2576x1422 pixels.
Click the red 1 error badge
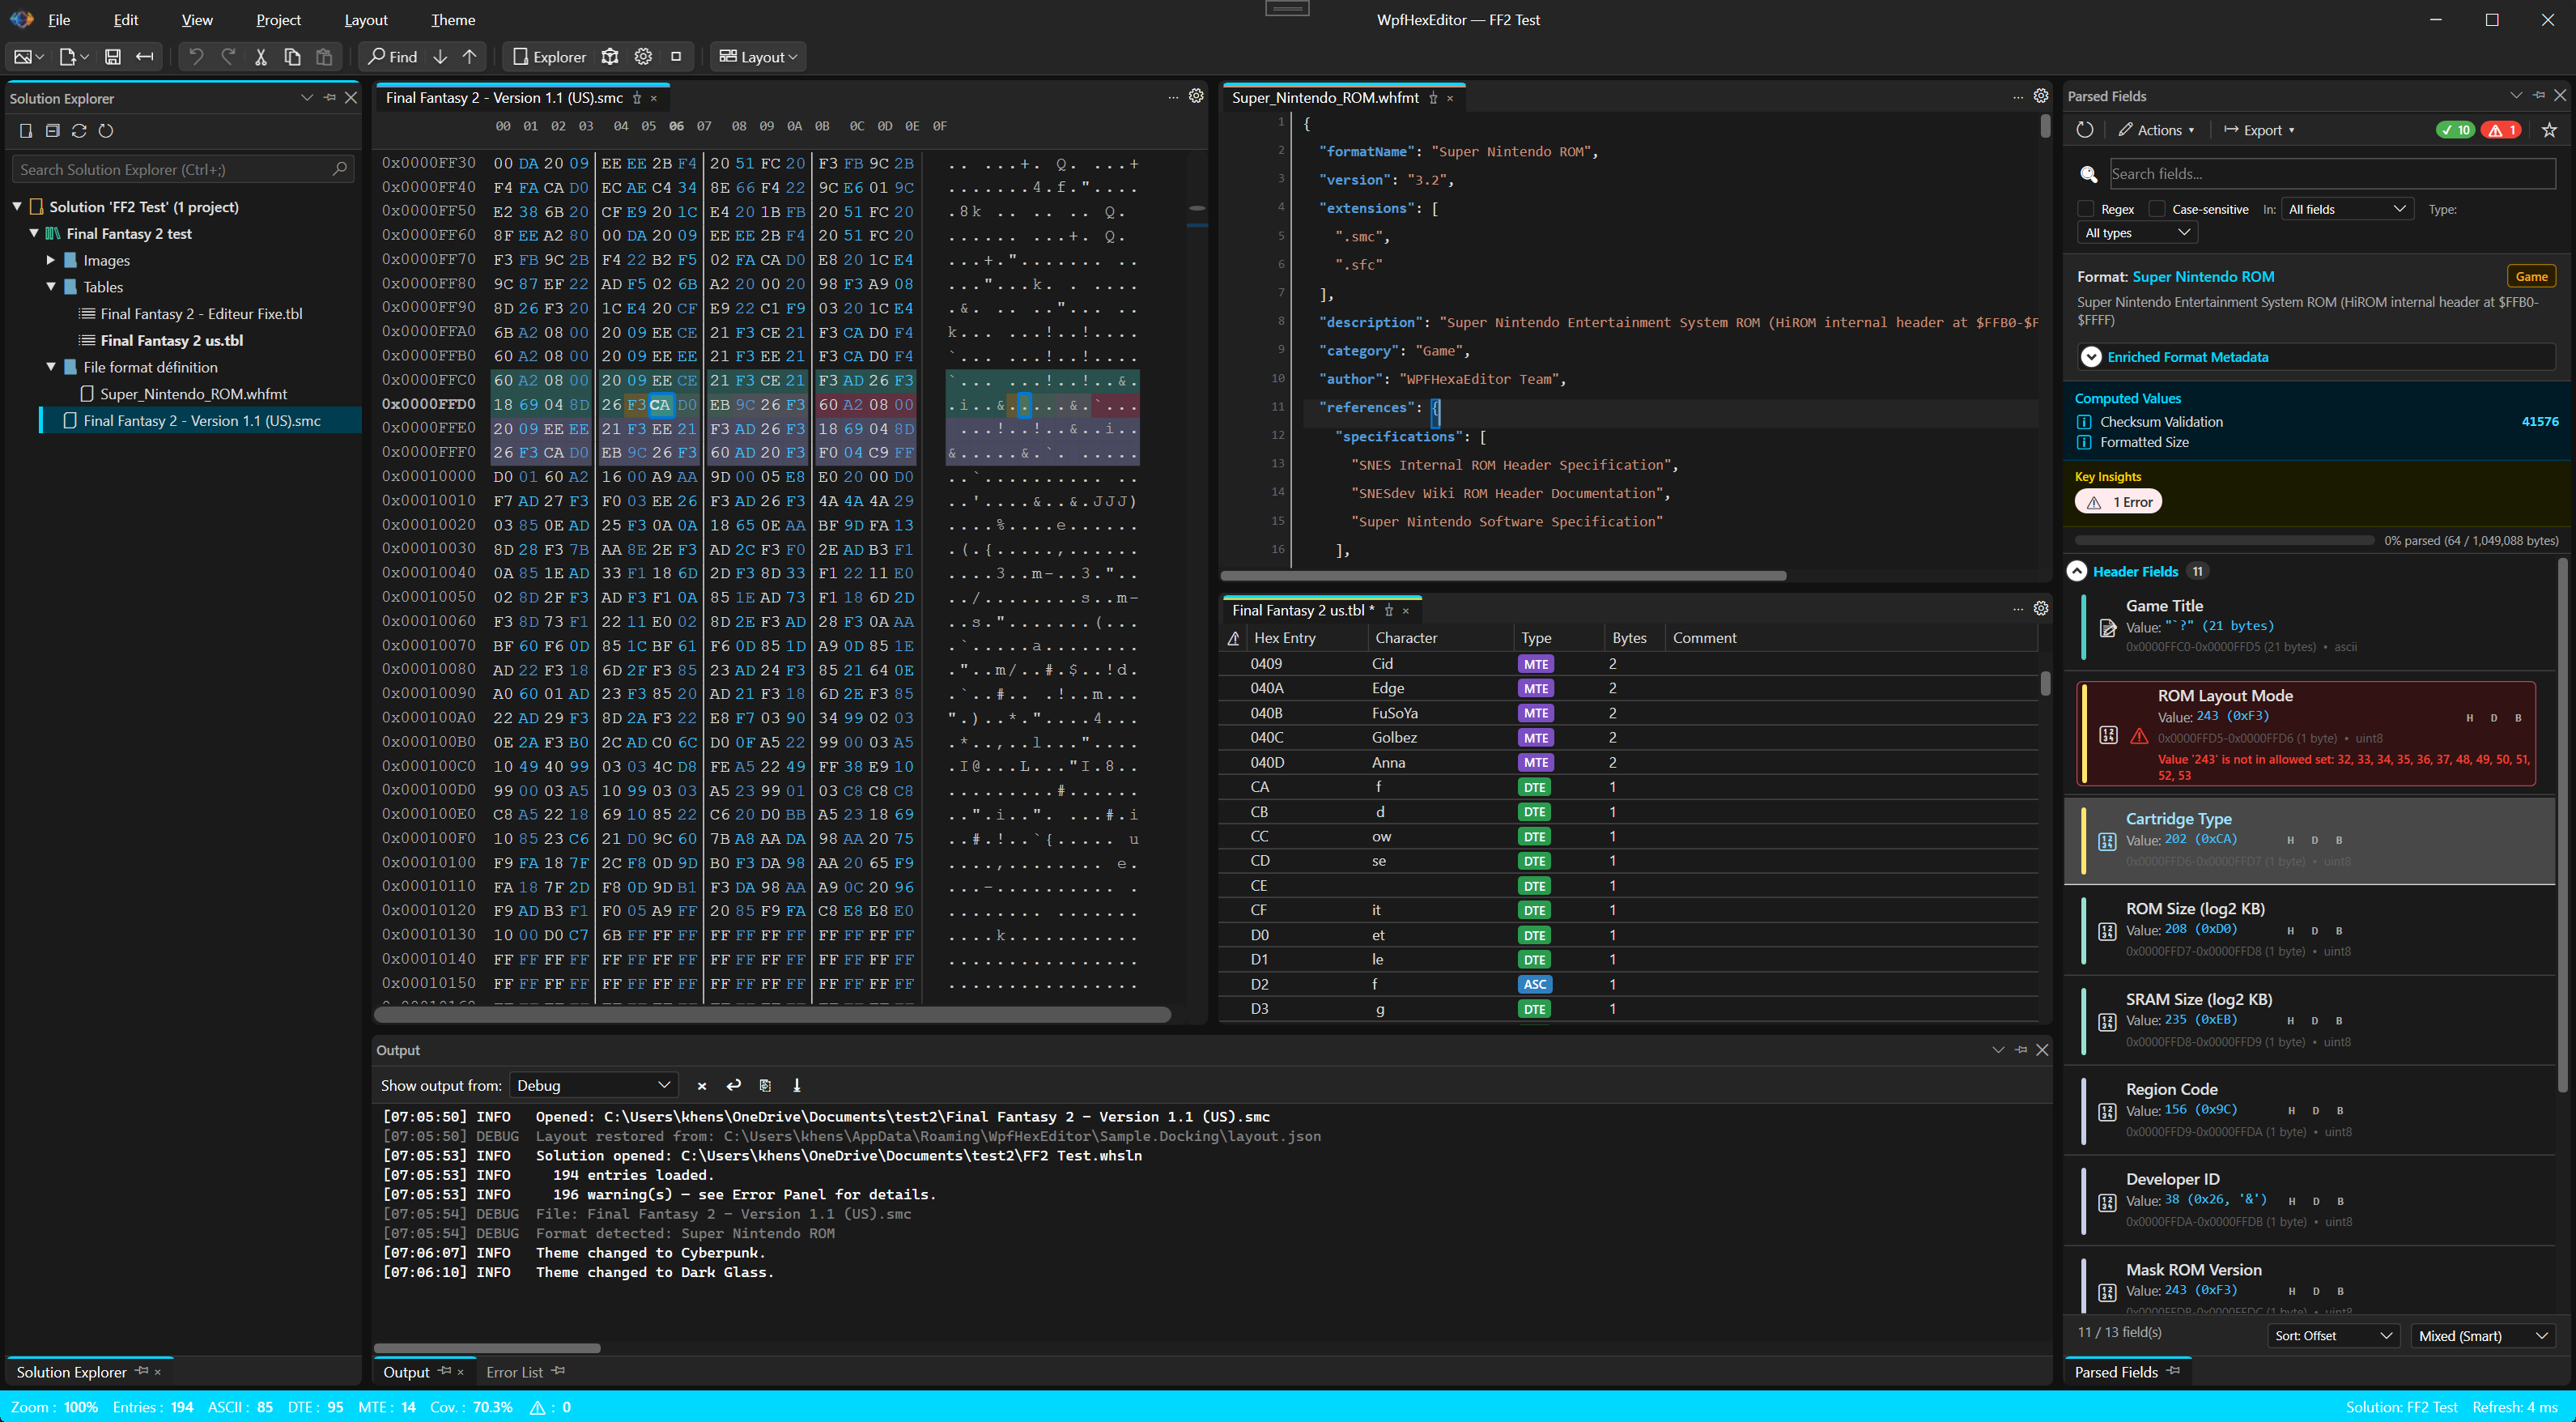2501,130
